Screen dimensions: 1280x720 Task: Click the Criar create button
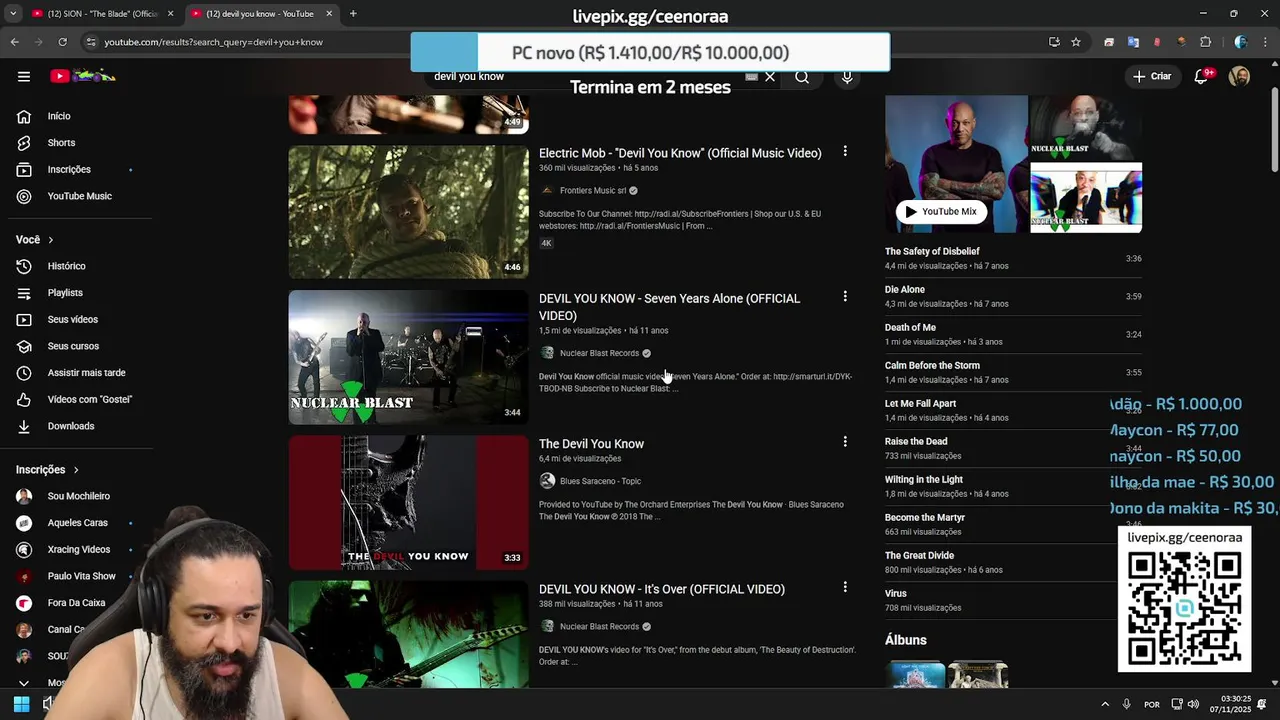[x=1151, y=76]
